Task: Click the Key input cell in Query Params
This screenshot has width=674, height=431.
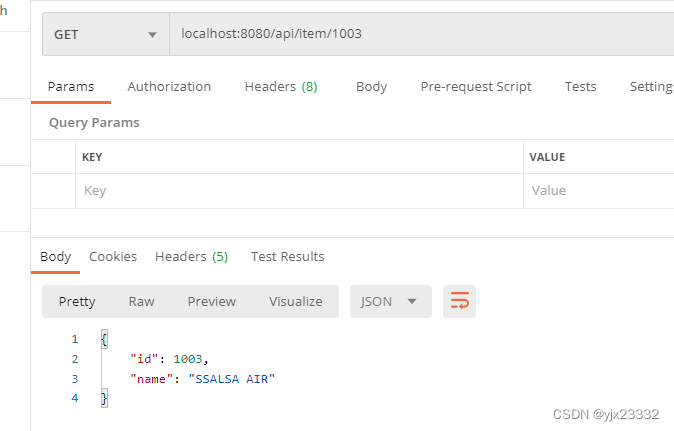Action: coord(299,191)
